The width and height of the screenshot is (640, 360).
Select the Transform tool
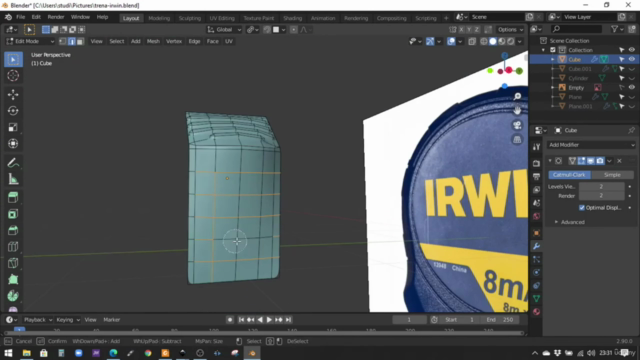coord(13,143)
